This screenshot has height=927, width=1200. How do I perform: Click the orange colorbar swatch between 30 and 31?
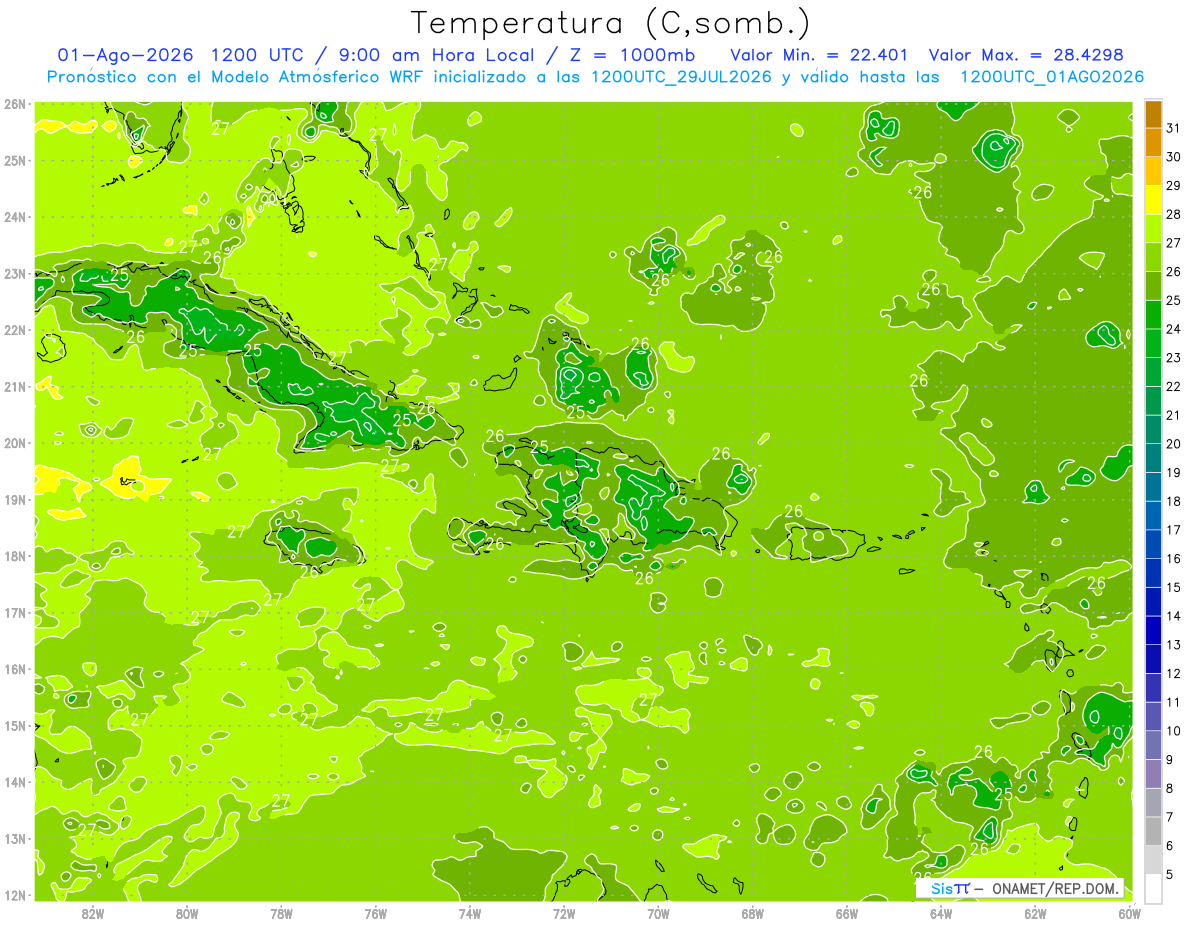1153,143
